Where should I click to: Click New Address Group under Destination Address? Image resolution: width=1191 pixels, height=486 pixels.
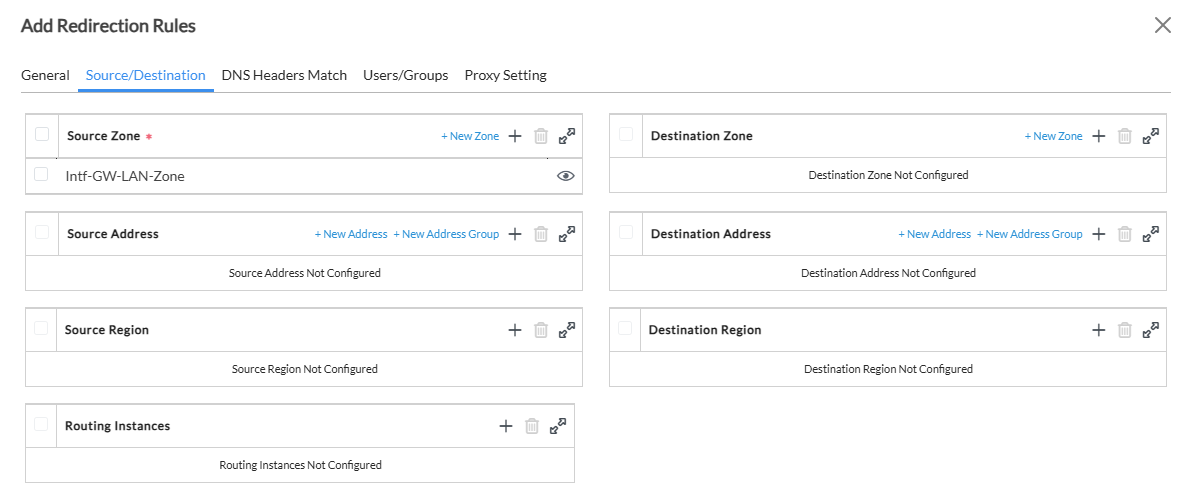1029,234
